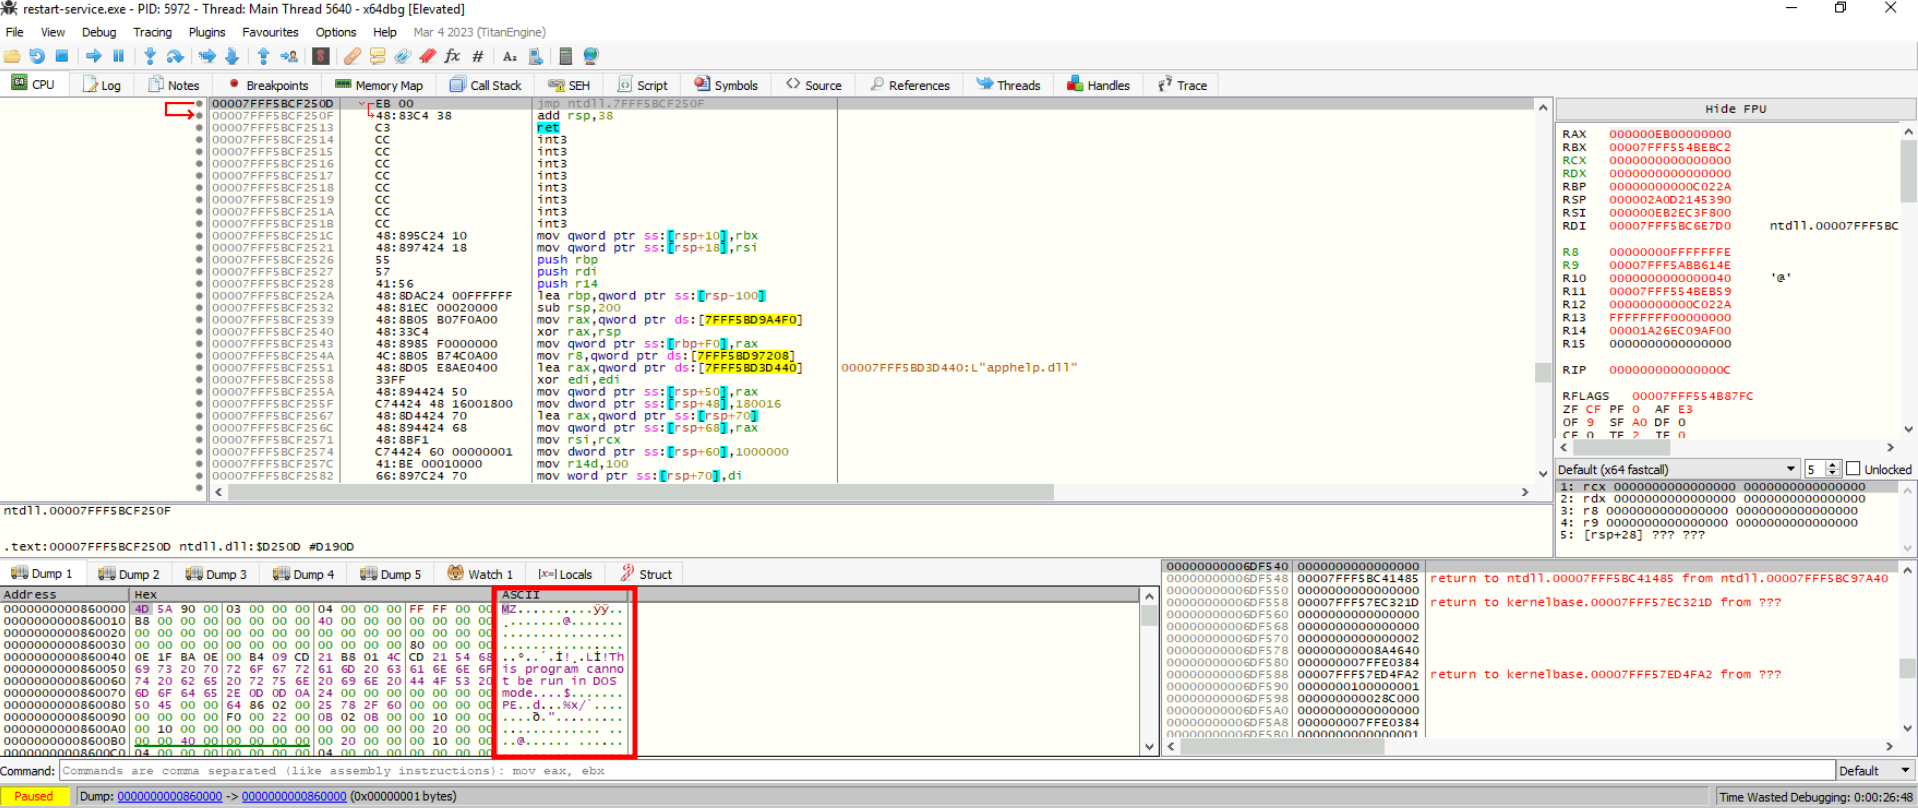Screen dimensions: 1918x808
Task: Follow the dump address link in status bar
Action: coord(169,797)
